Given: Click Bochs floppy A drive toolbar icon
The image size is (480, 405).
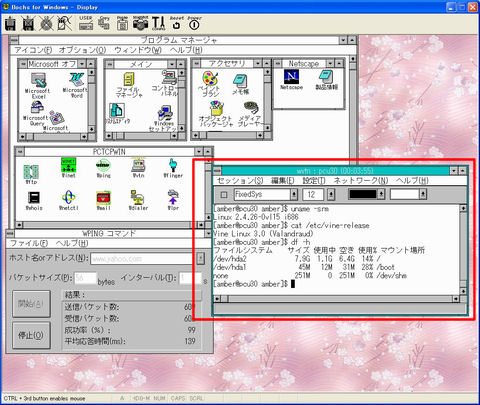Looking at the screenshot, I should (11, 24).
